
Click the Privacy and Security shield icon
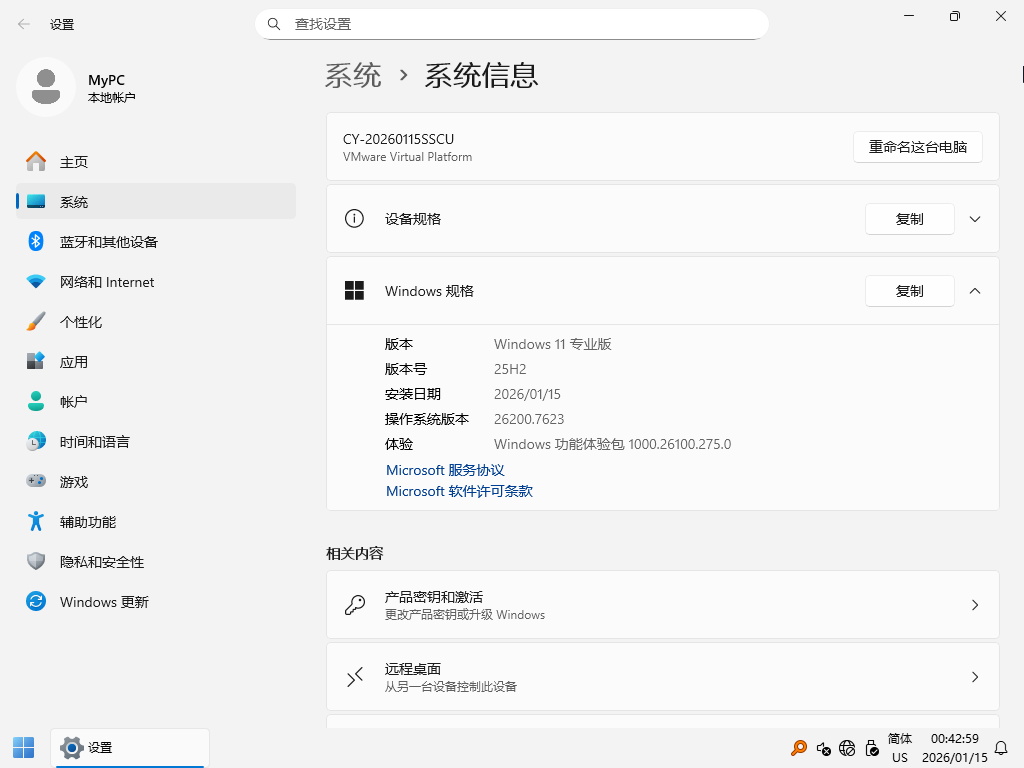36,562
